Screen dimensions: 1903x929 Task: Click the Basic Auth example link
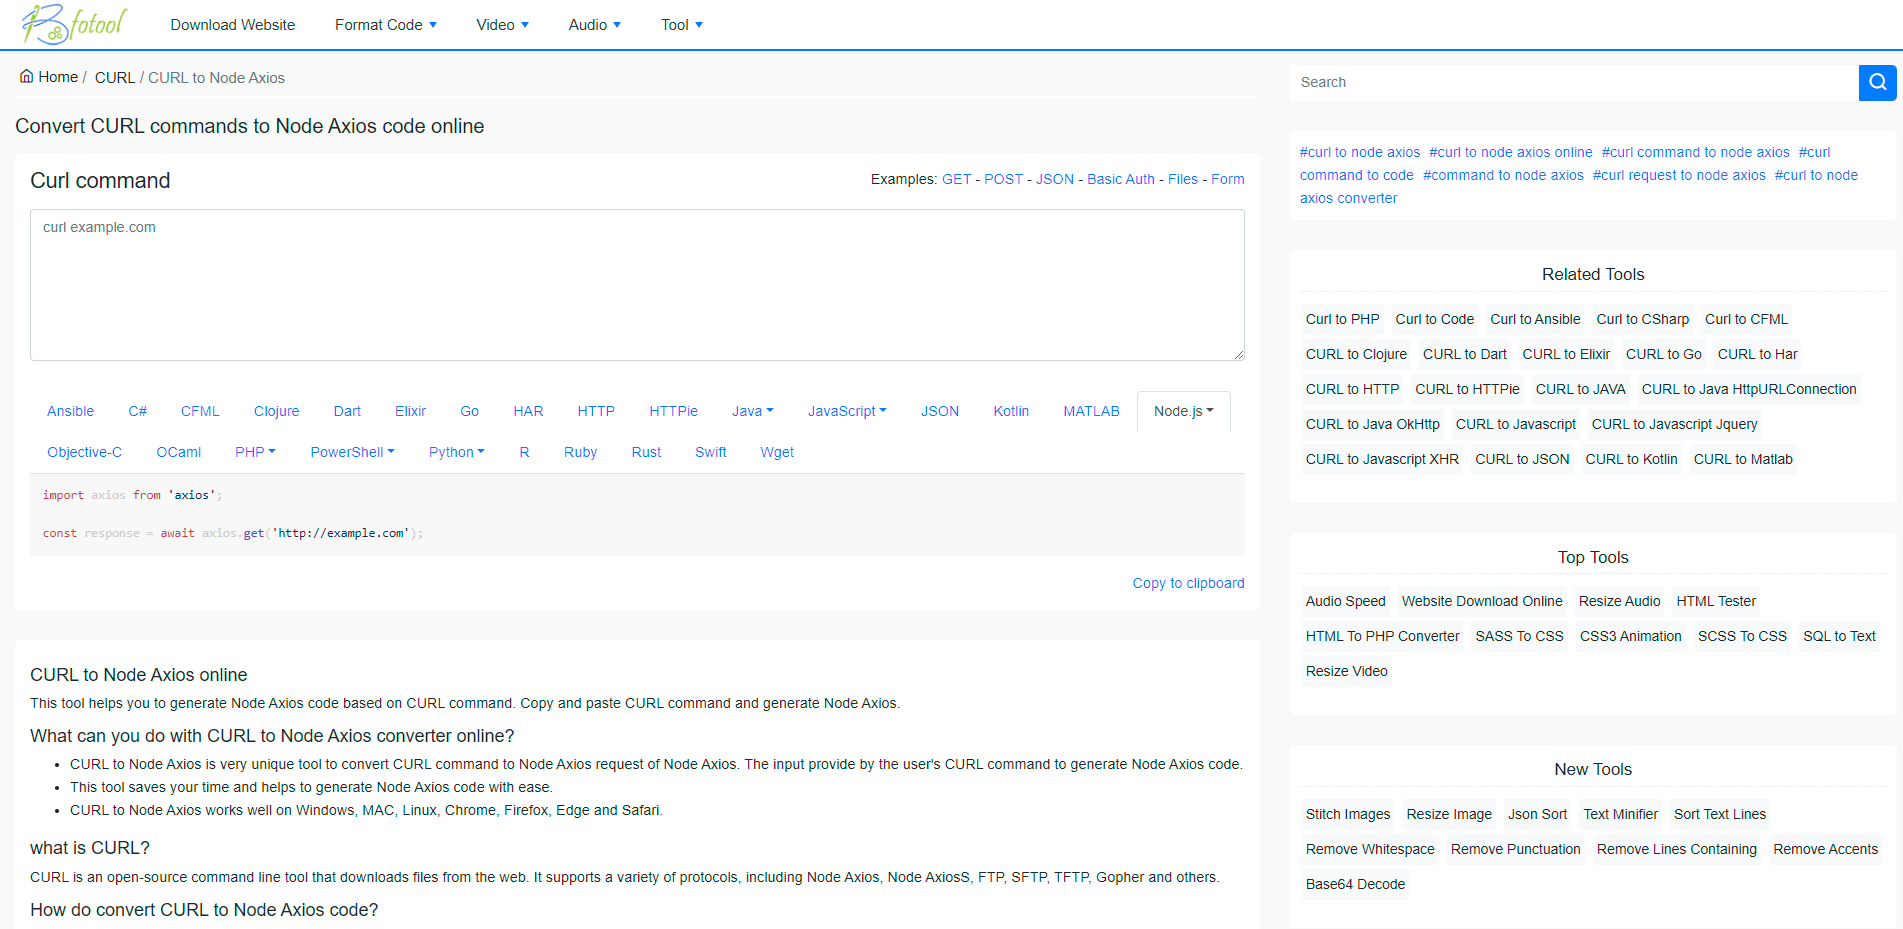1121,179
